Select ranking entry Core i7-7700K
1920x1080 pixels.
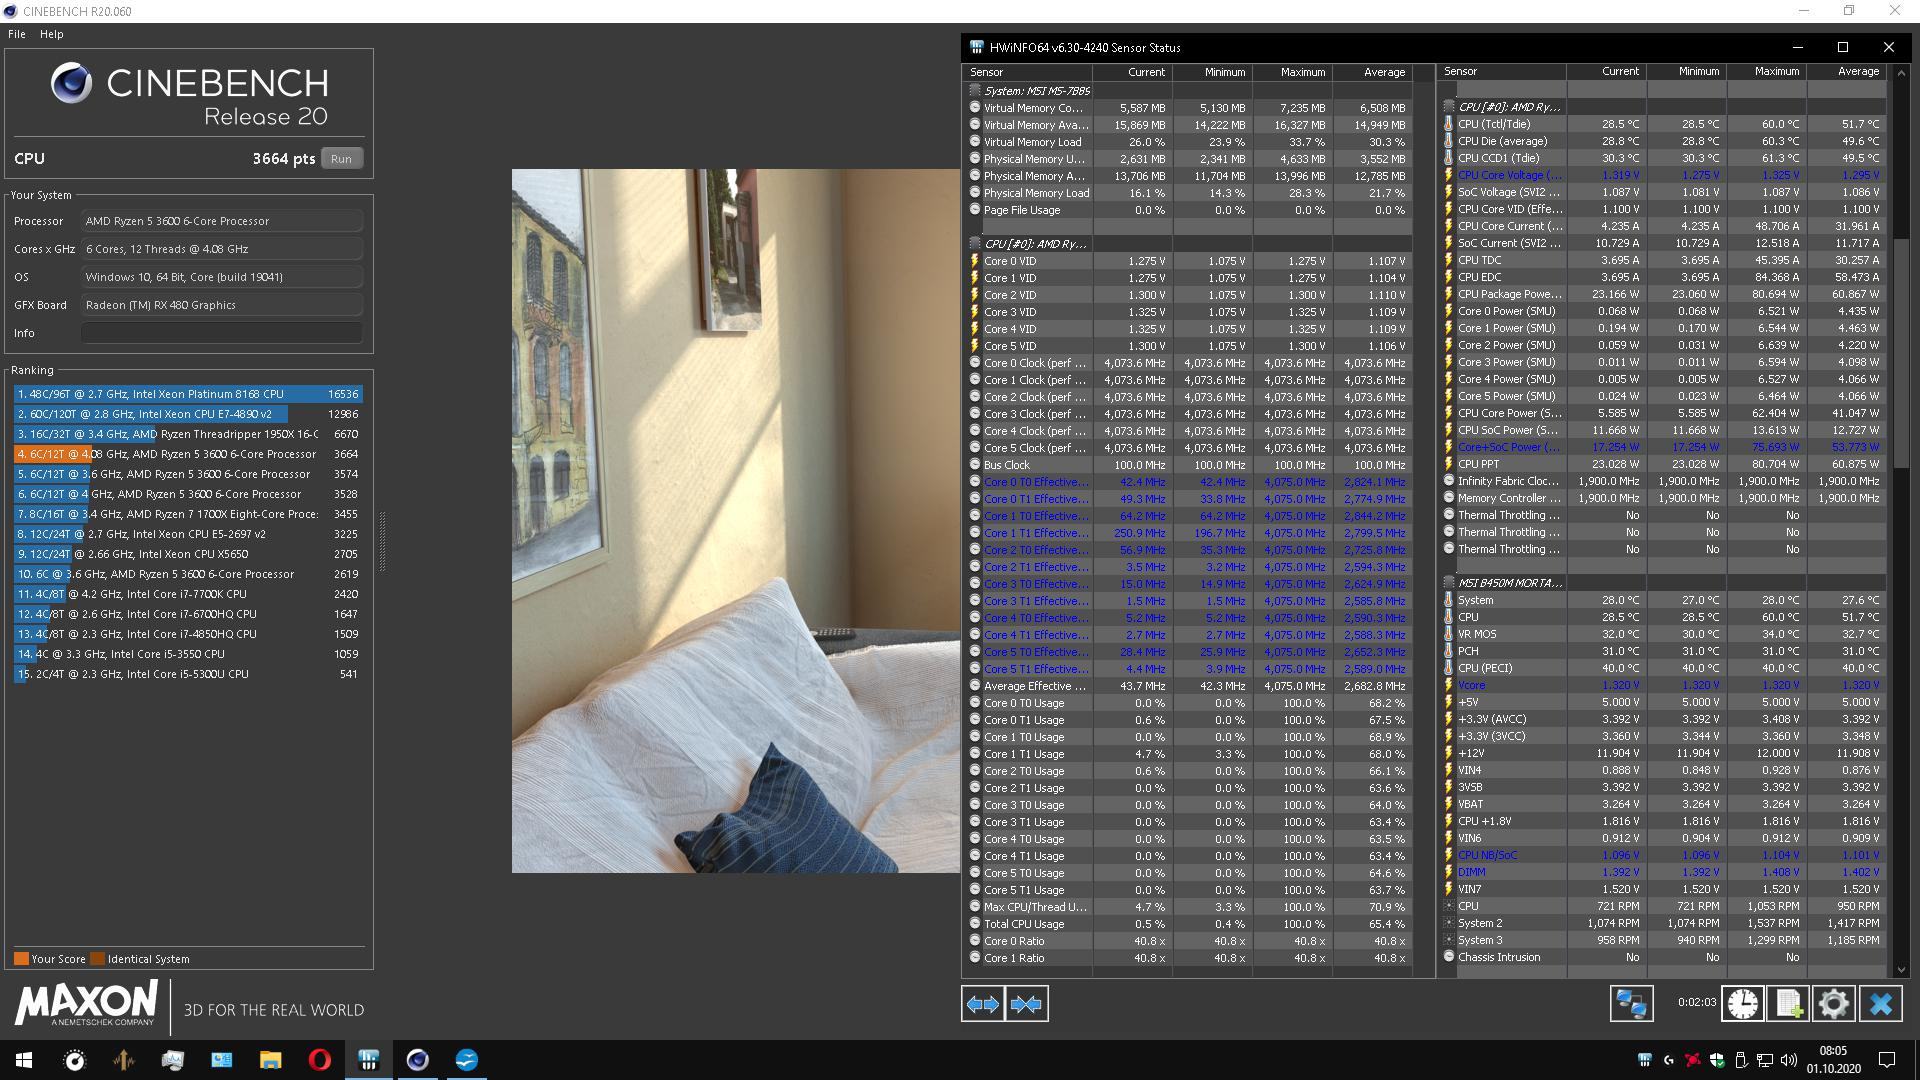coord(188,594)
